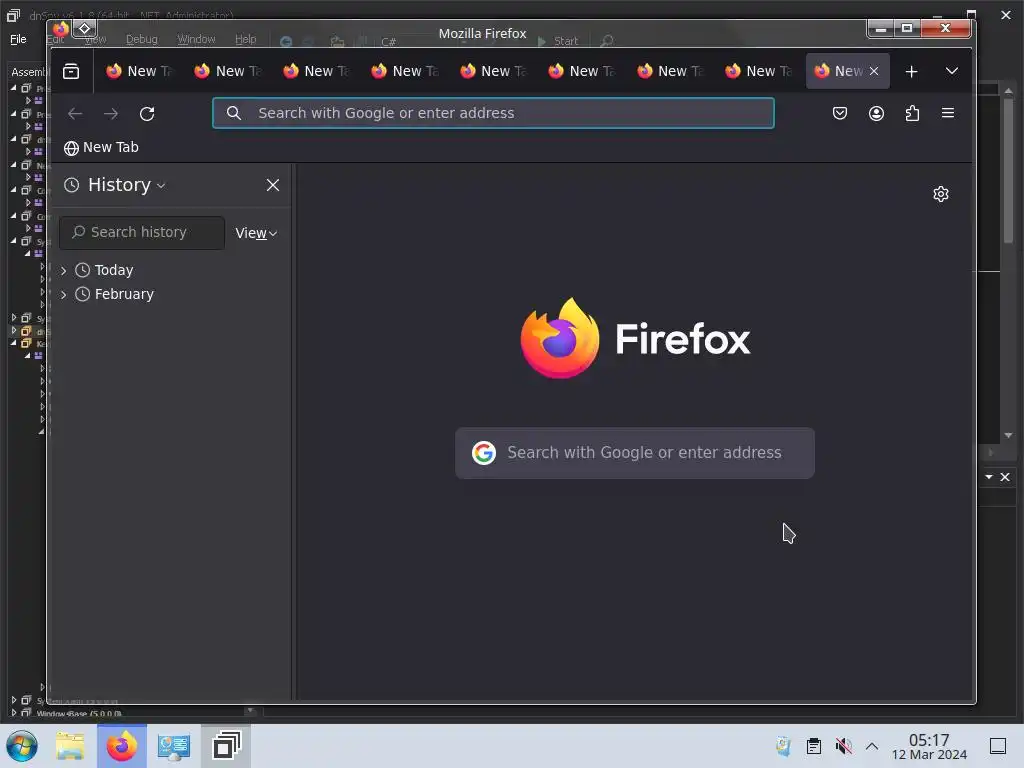The image size is (1024, 768).
Task: Click the New Tab bookmark toolbar item
Action: (101, 148)
